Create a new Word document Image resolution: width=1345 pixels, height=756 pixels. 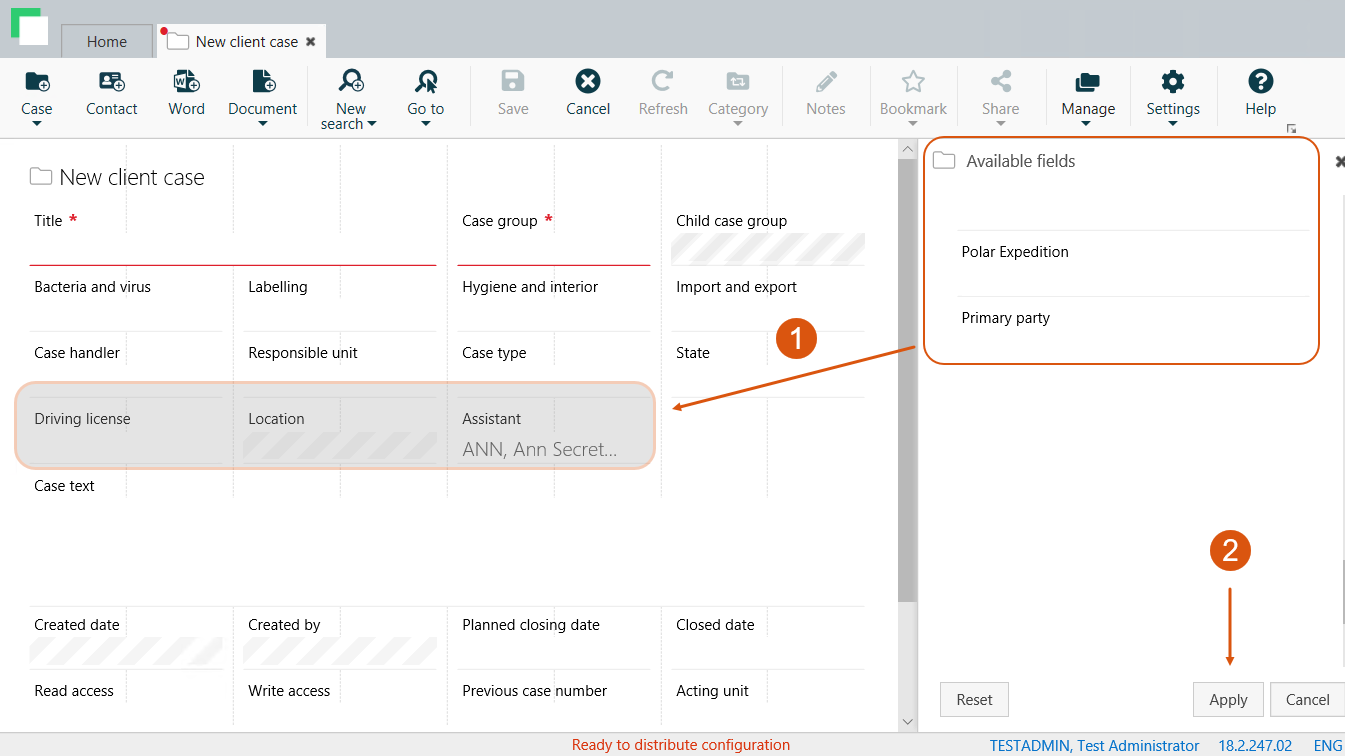tap(186, 83)
